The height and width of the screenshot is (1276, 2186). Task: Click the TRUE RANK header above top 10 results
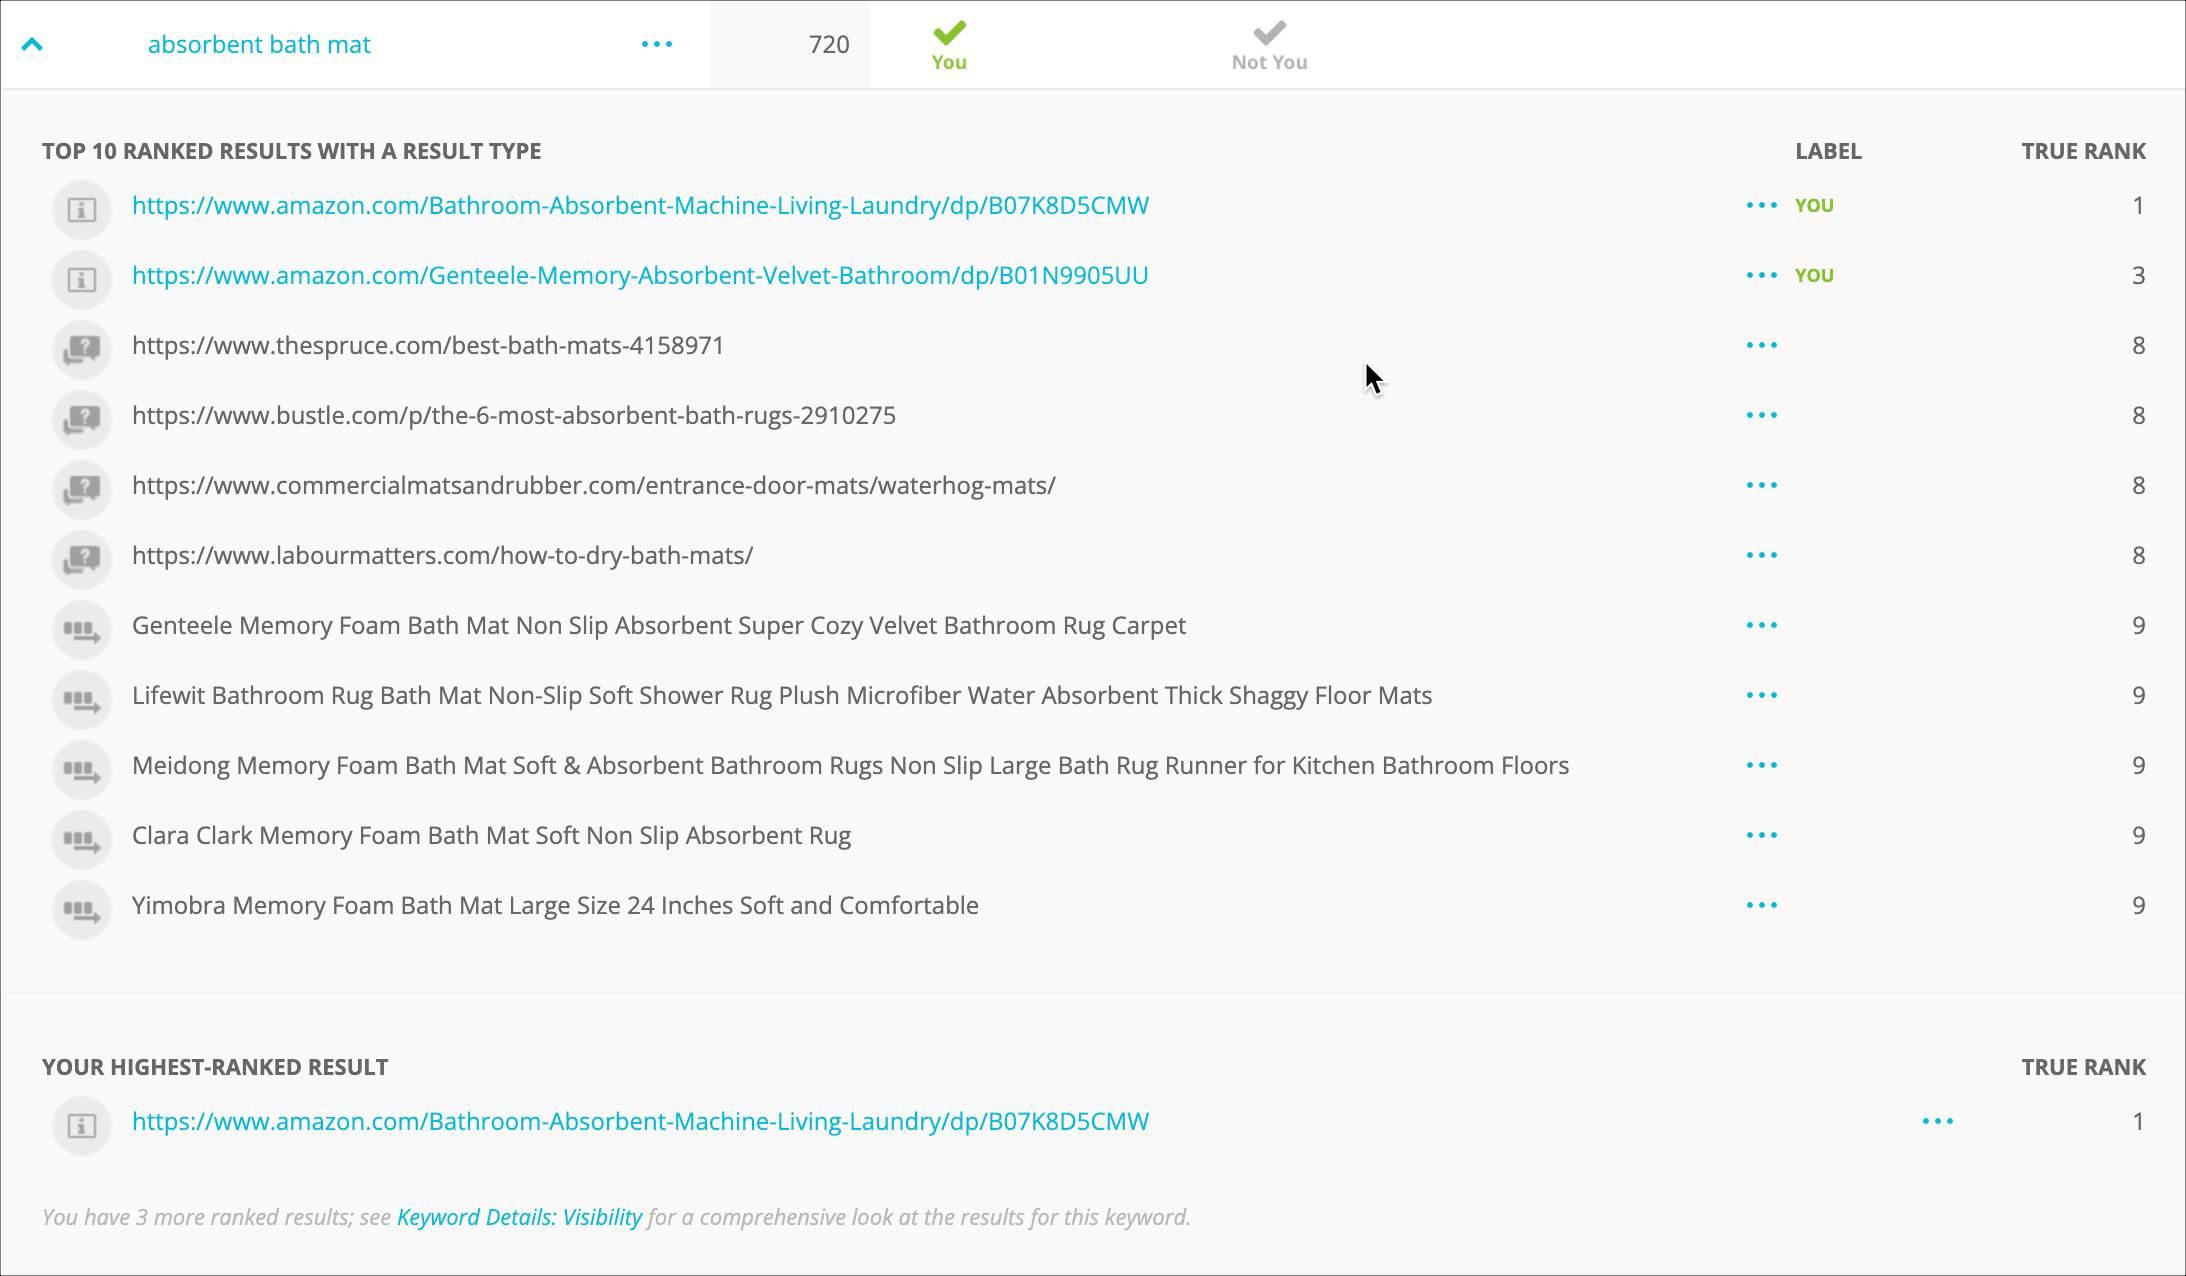tap(2083, 151)
